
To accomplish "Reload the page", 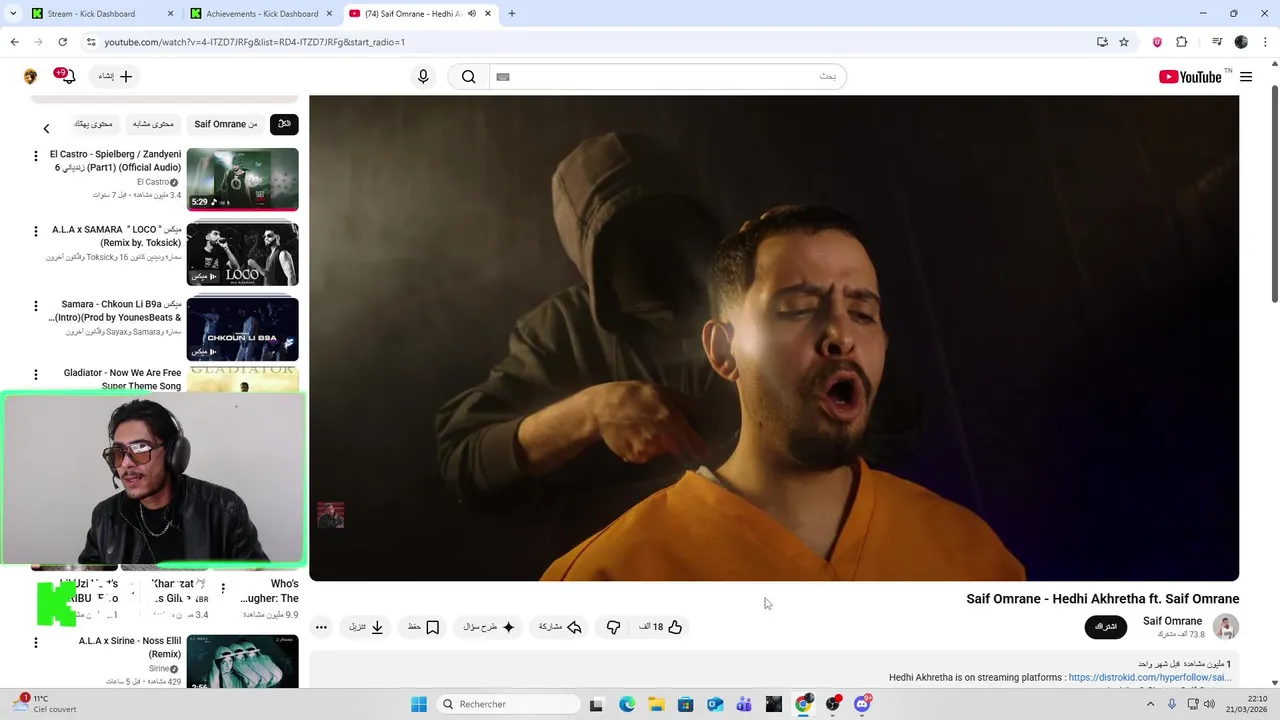I will tap(62, 42).
